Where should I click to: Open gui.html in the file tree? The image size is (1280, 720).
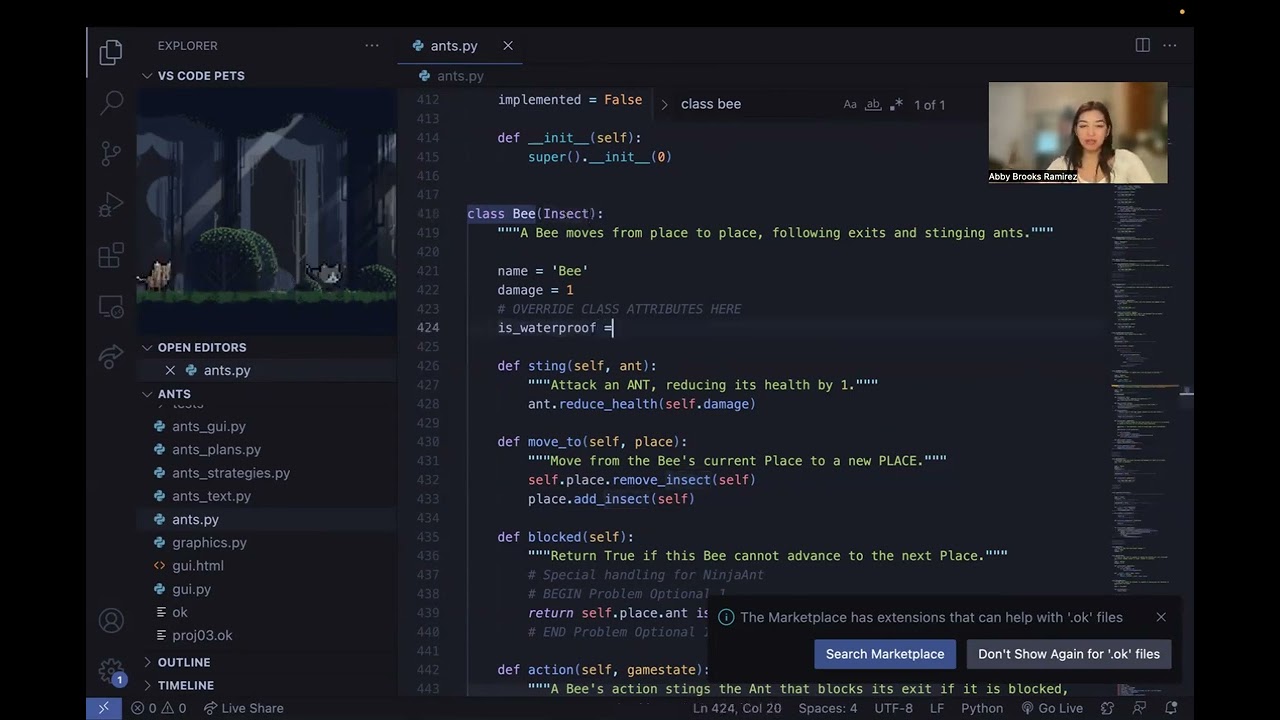pos(198,566)
